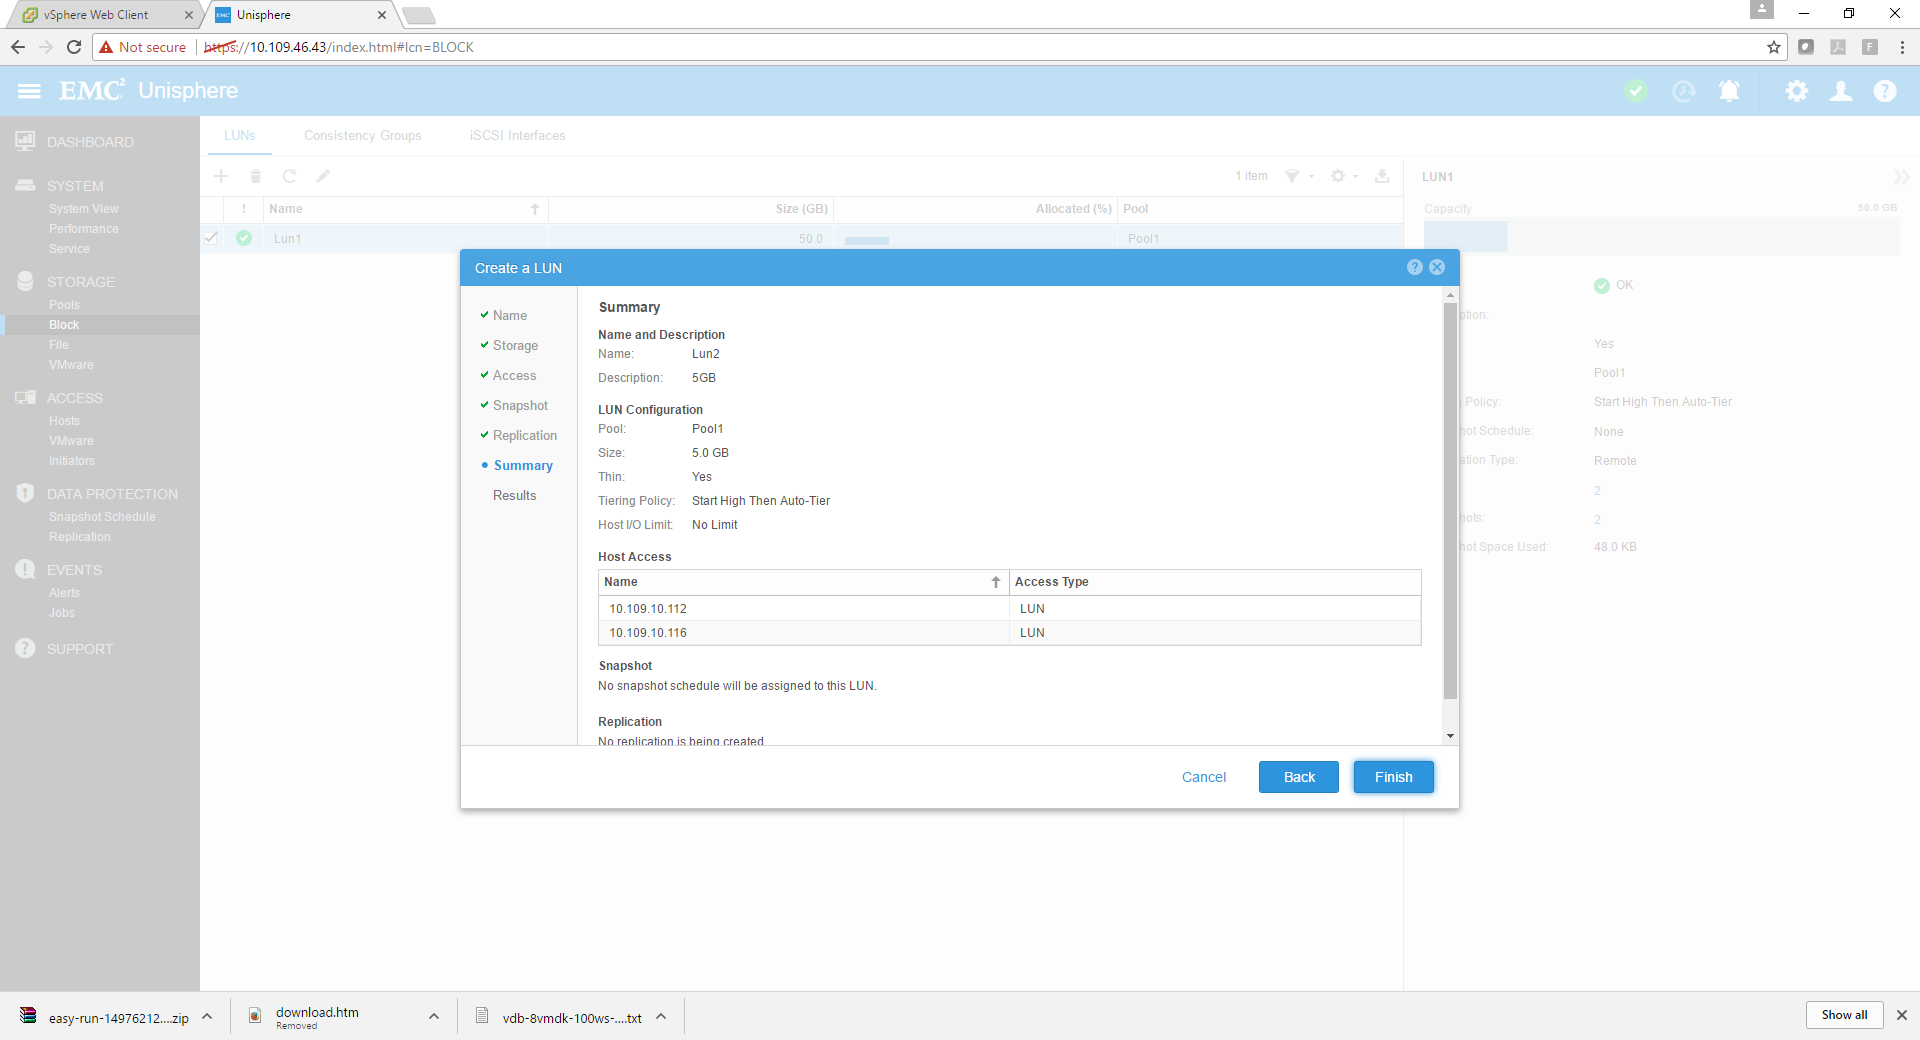Go to Replication step in wizard

[x=524, y=436]
